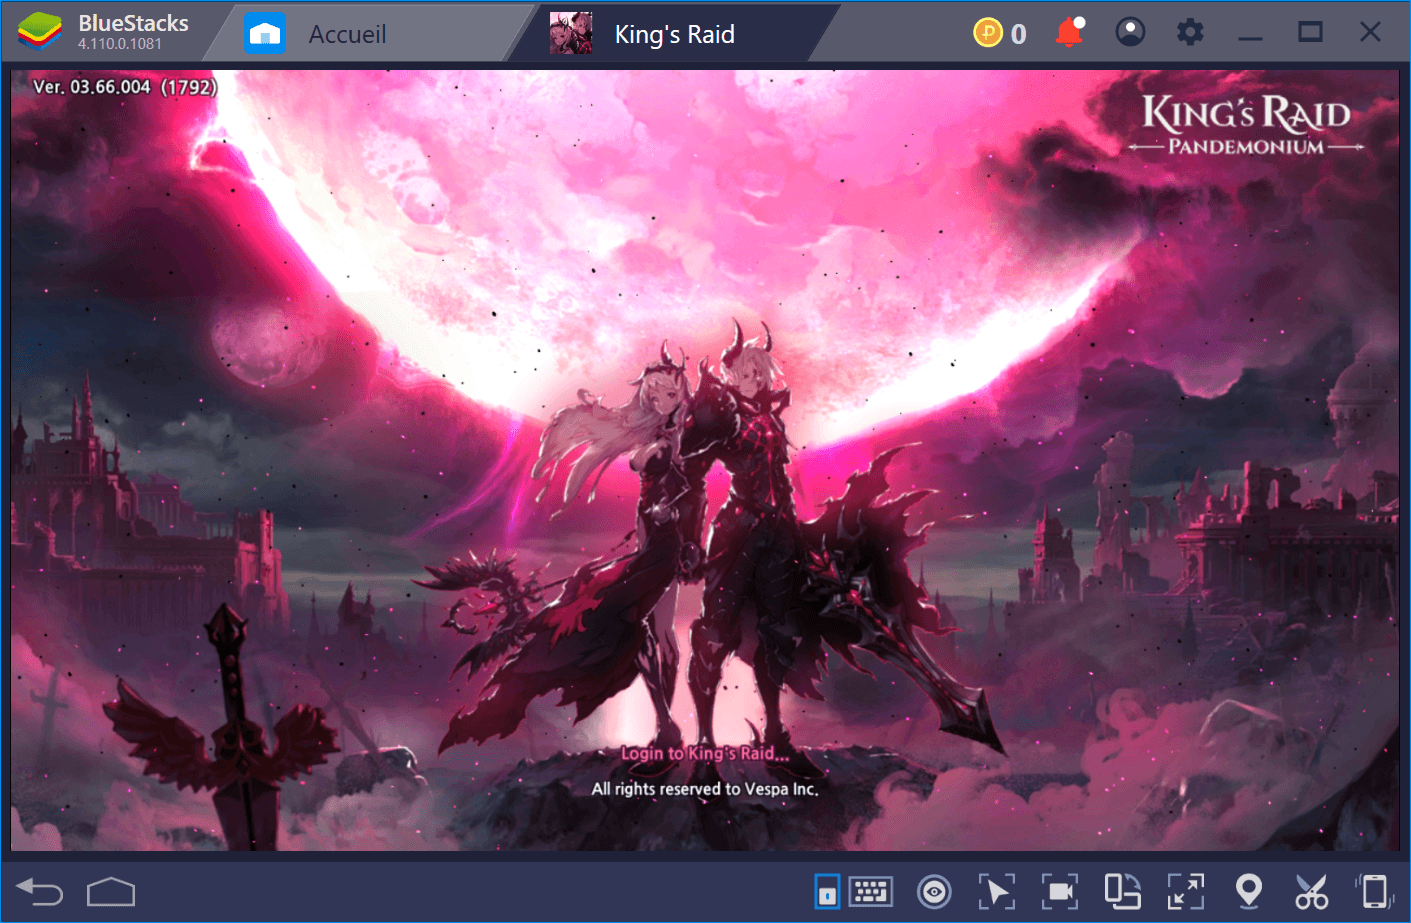Close the BlueStacks window

click(1370, 32)
